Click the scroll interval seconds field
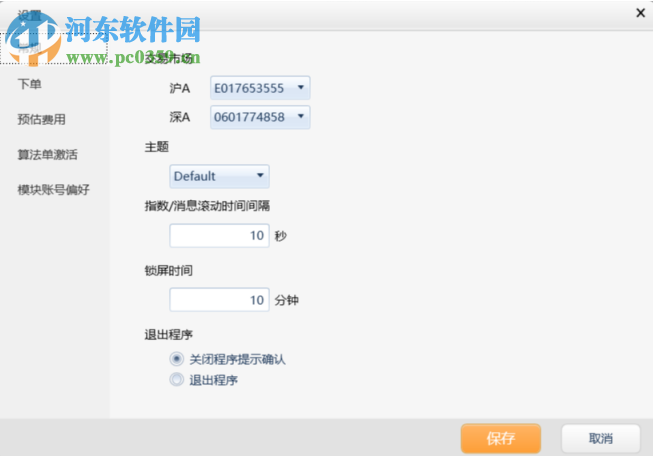Image resolution: width=653 pixels, height=456 pixels. coord(219,235)
